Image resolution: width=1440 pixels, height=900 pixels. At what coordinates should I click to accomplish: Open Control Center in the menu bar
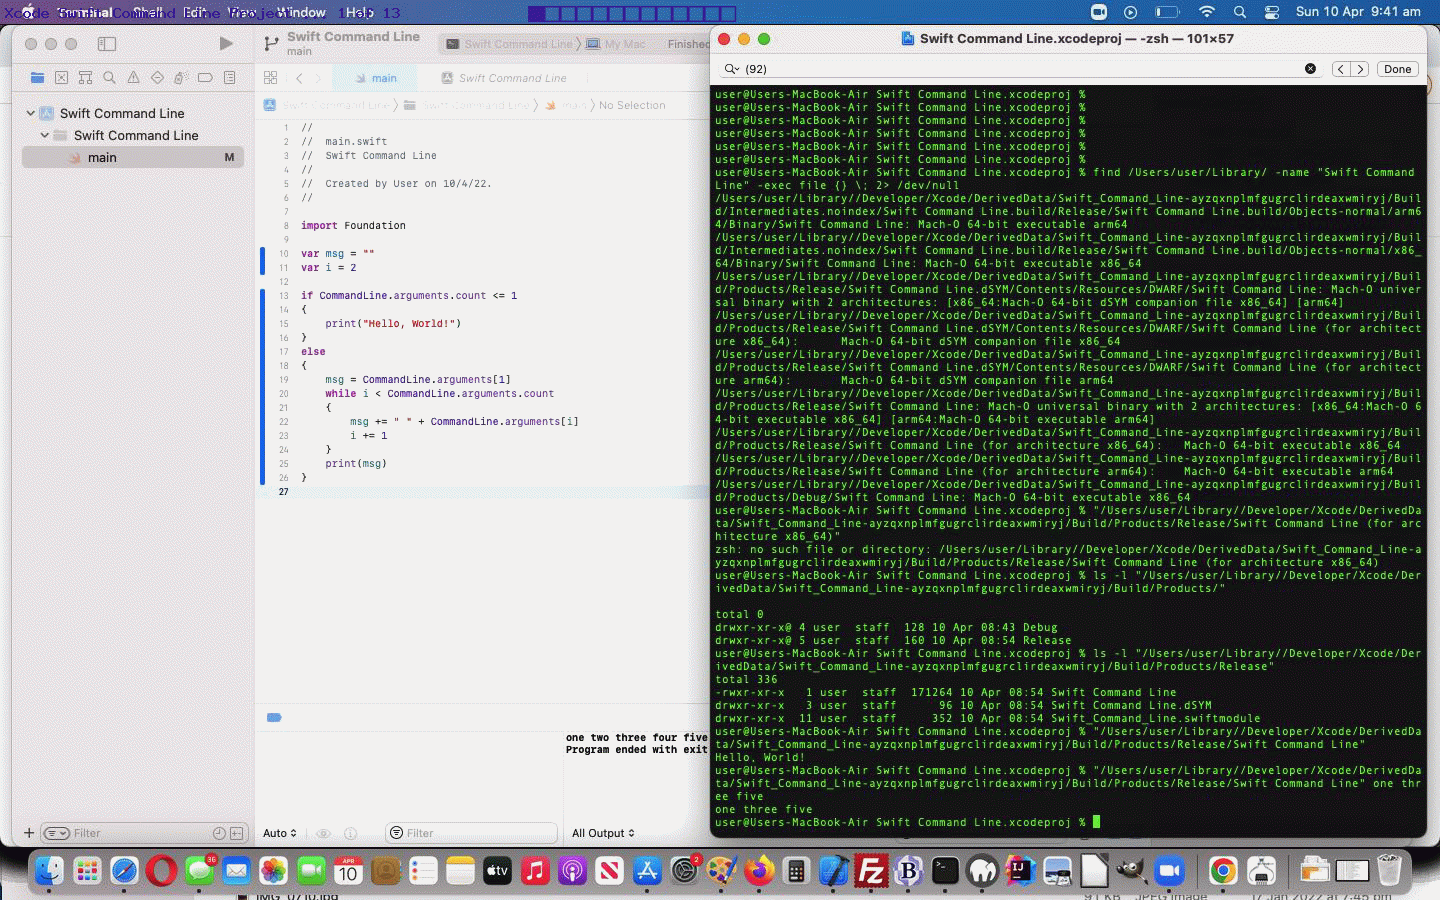tap(1272, 12)
